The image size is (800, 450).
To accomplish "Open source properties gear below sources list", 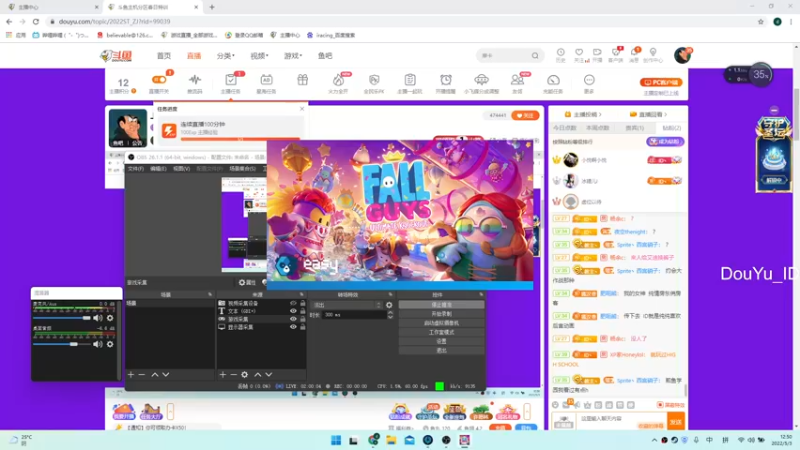I will click(244, 374).
